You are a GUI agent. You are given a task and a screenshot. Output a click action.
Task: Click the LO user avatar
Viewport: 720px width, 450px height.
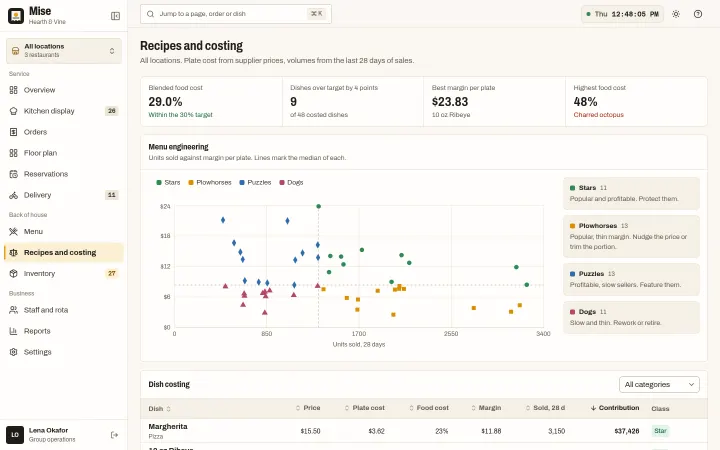tap(15, 435)
